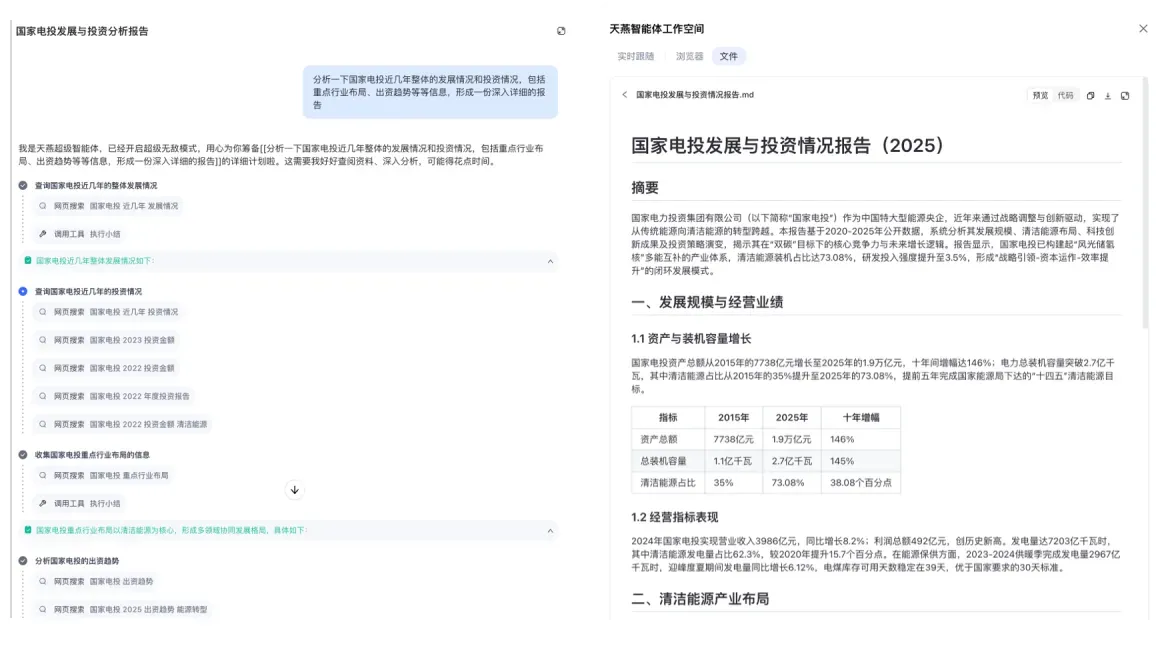Go back using the arrow beside 国家电投发展与投资情况报告.md

[x=625, y=95]
